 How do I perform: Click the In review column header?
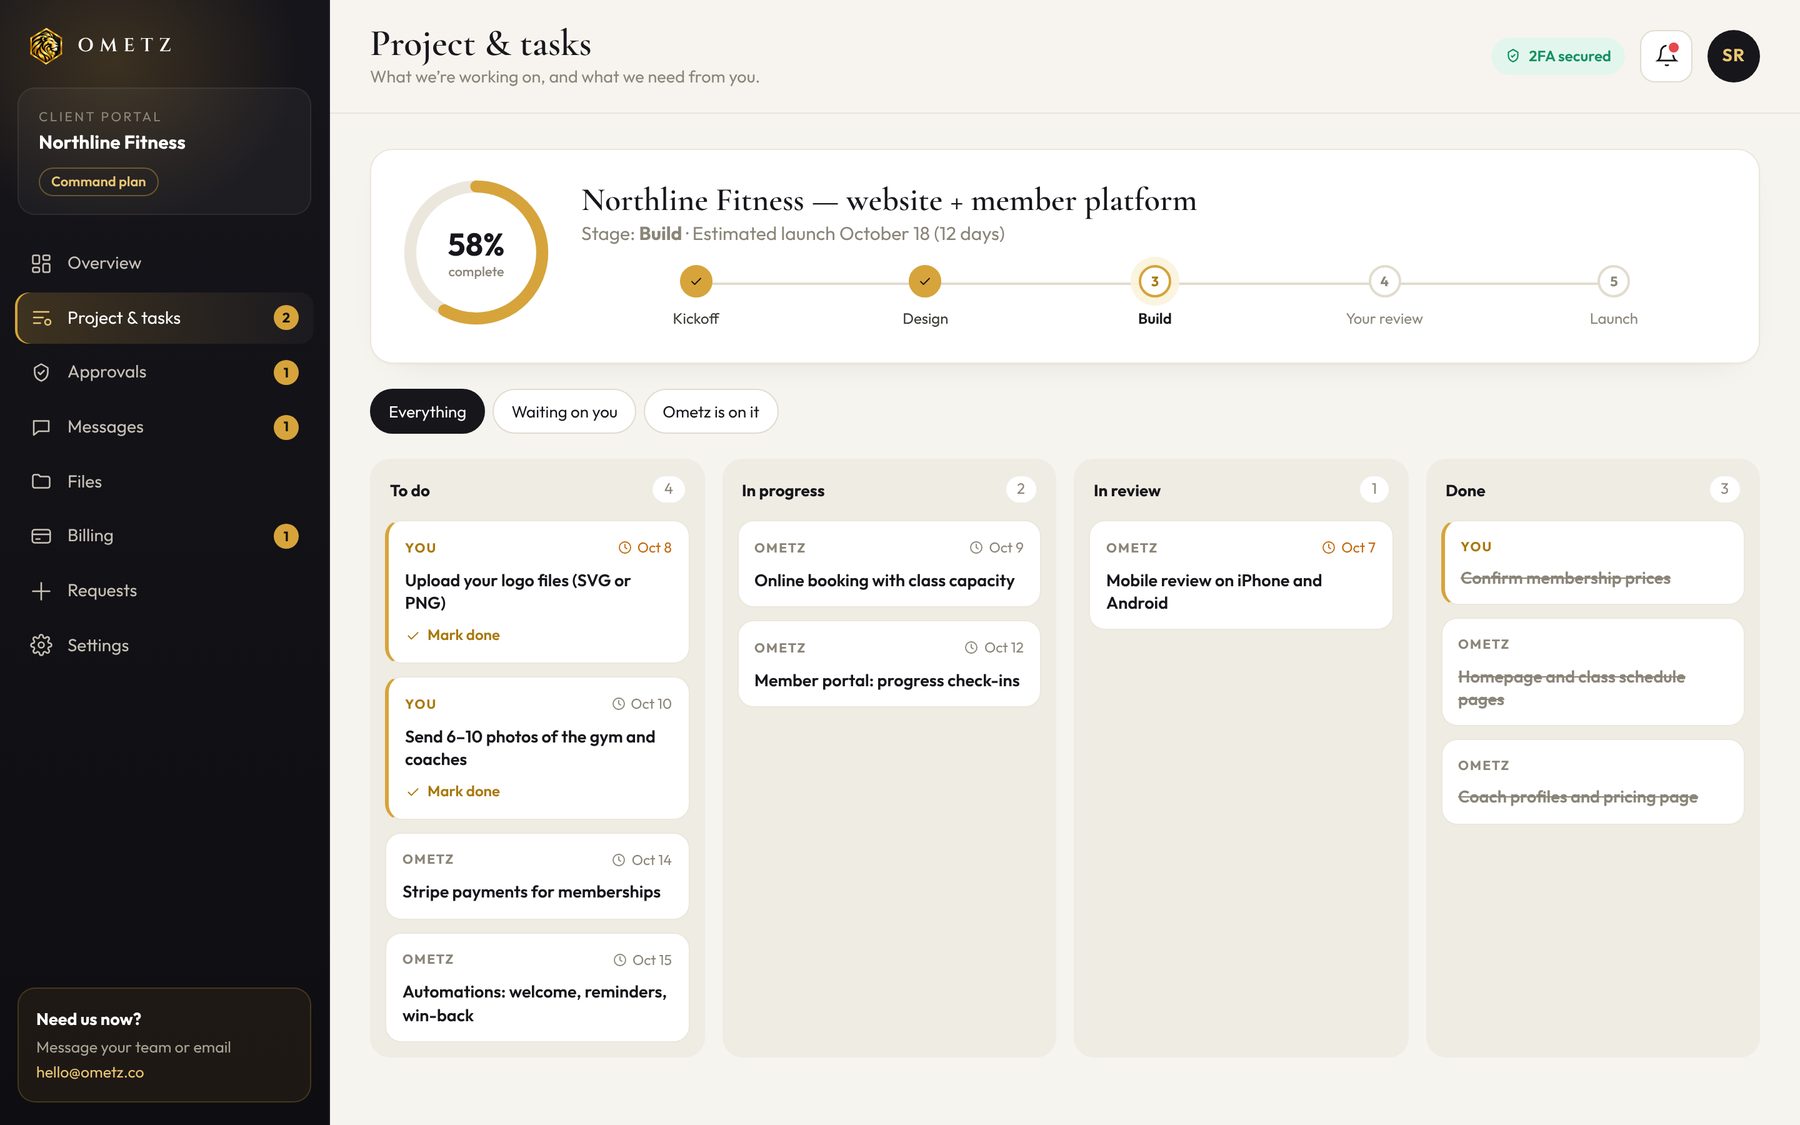click(1127, 491)
